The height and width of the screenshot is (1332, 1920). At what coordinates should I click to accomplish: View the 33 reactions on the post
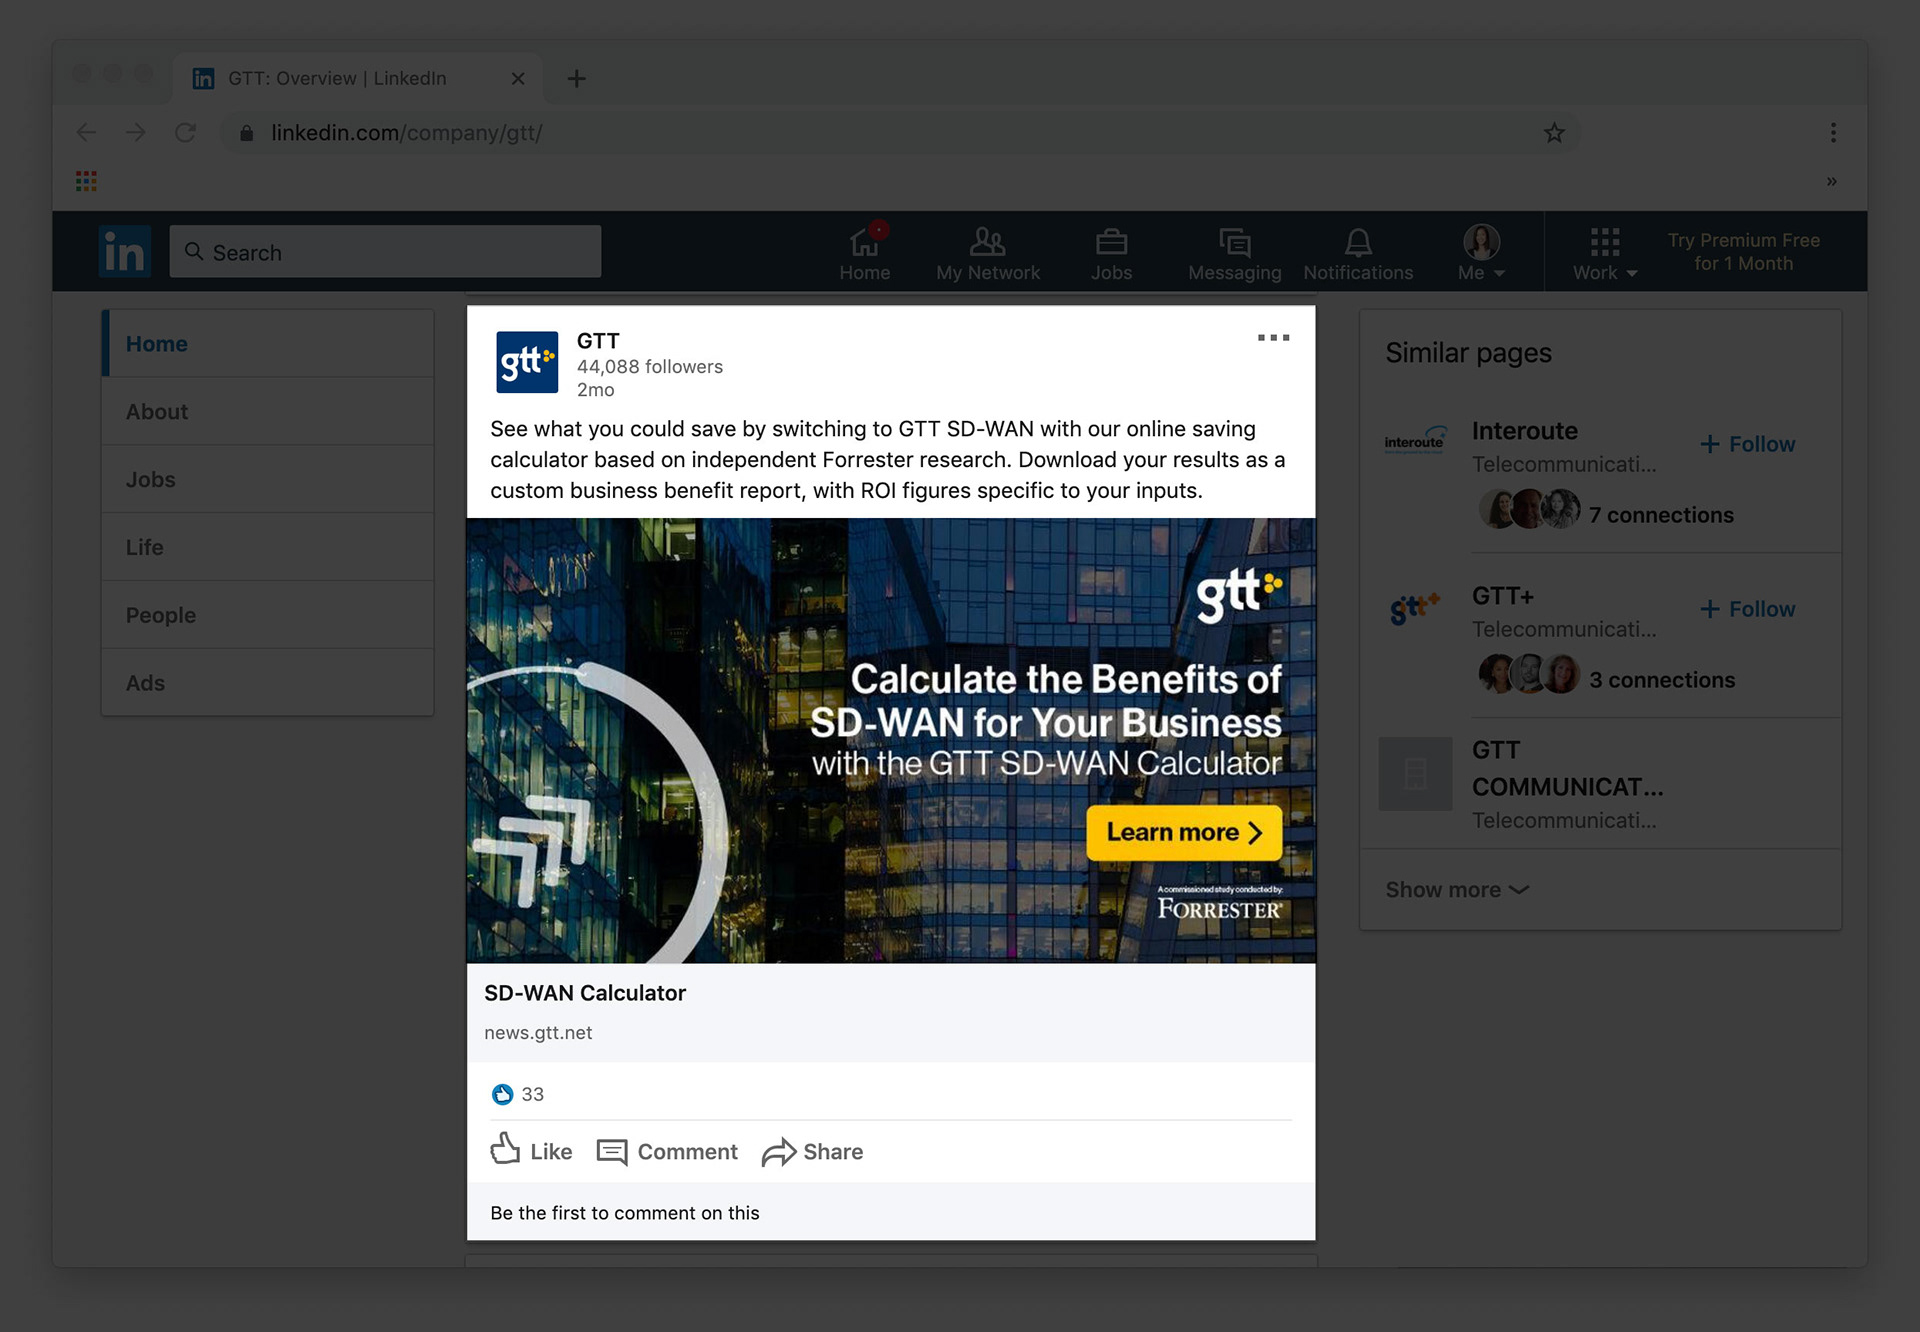point(518,1094)
